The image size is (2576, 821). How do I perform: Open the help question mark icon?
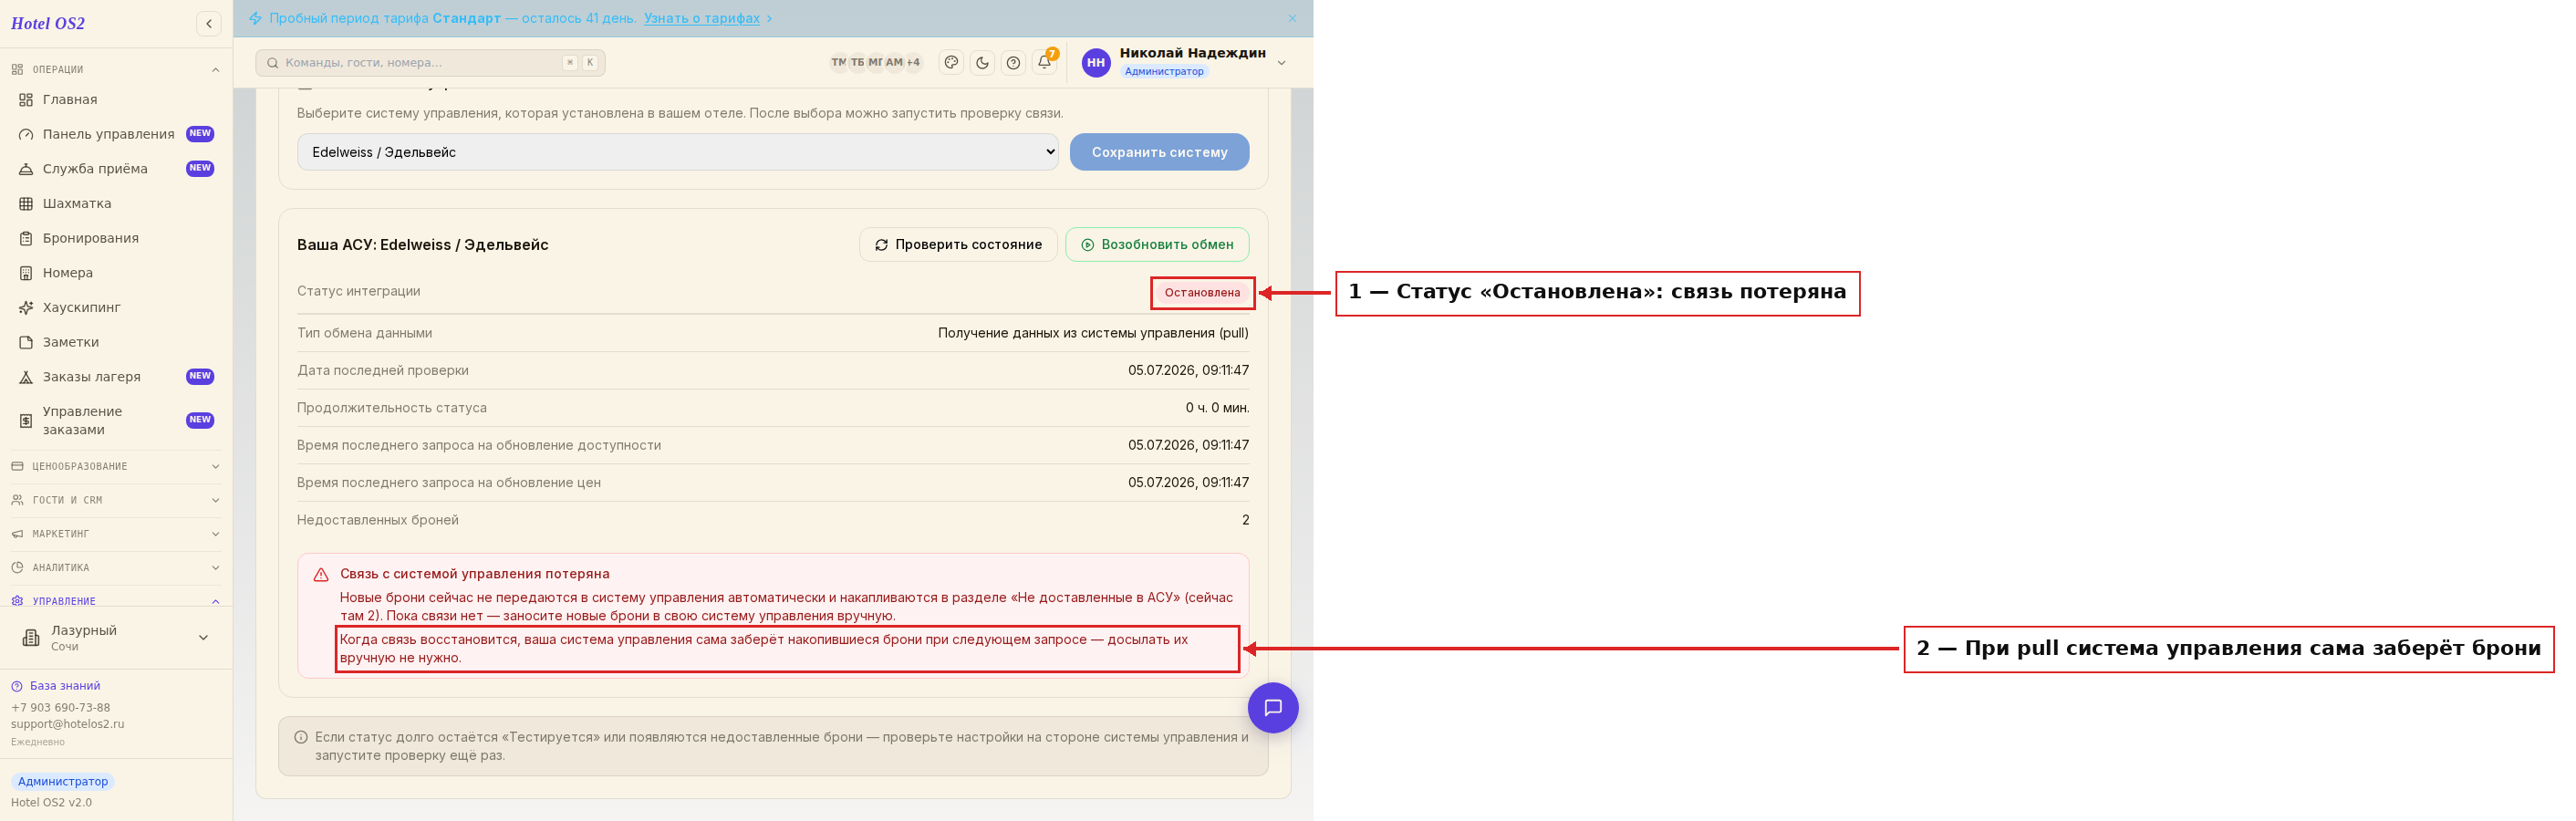[1013, 63]
